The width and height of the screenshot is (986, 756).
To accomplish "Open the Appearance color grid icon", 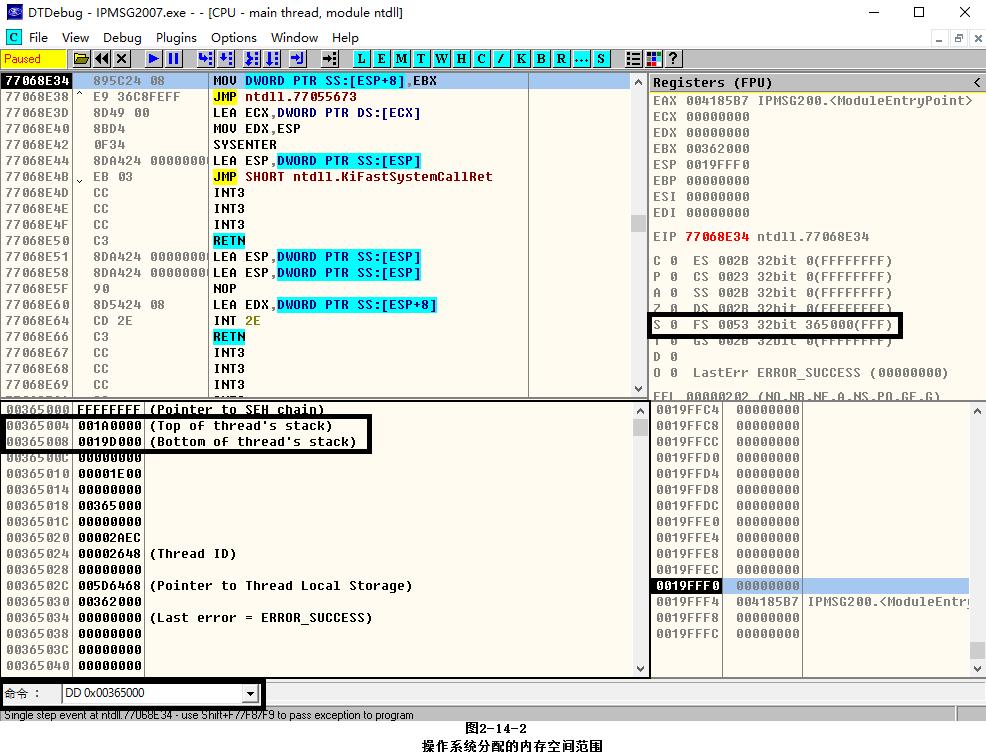I will tap(654, 59).
